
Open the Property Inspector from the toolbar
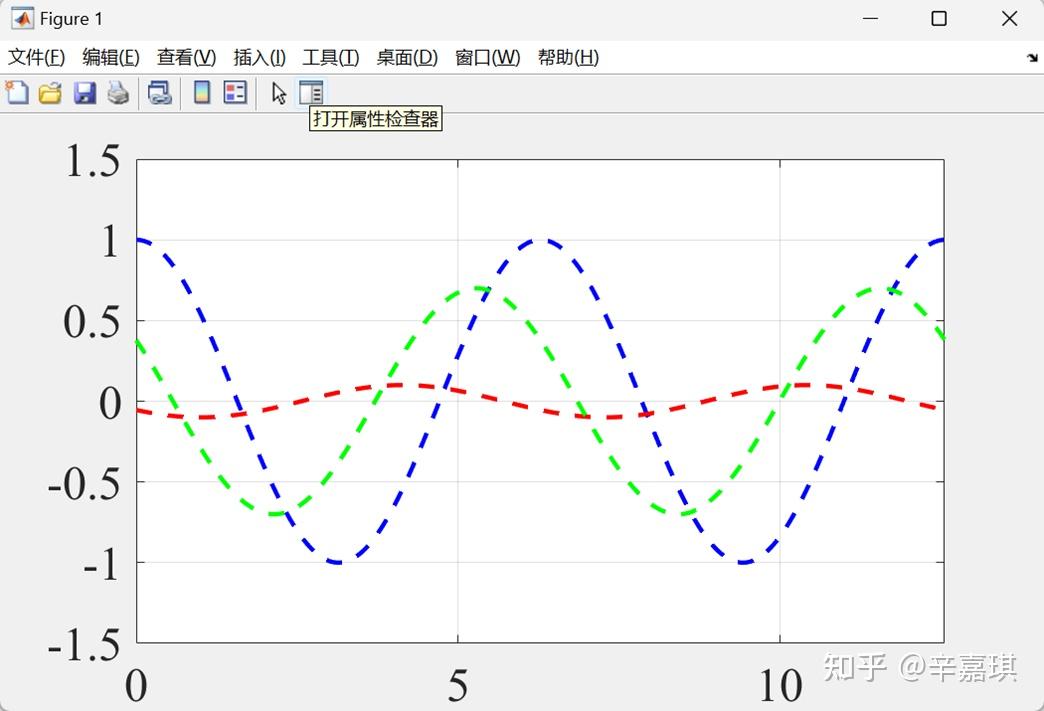pos(311,92)
